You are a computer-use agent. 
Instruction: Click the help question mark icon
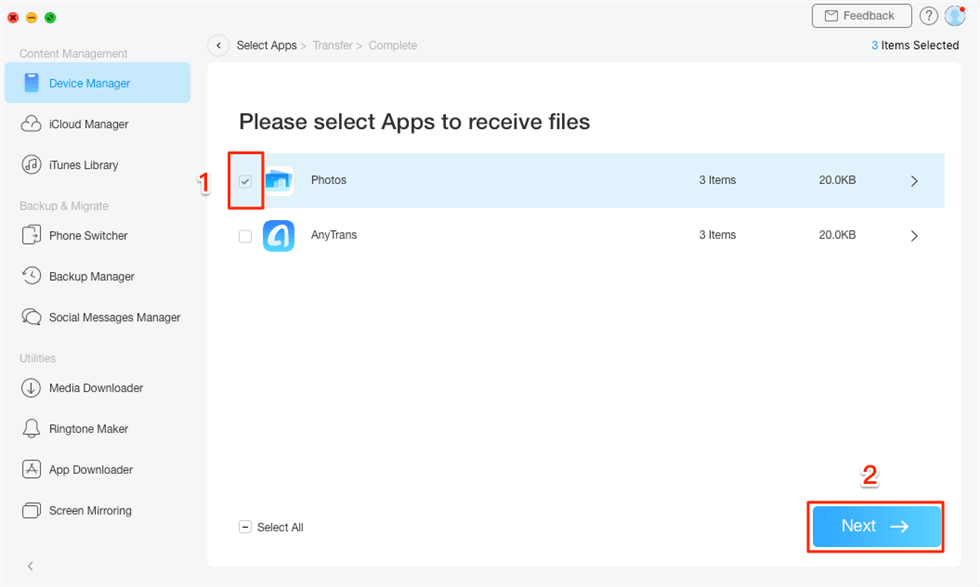(928, 16)
